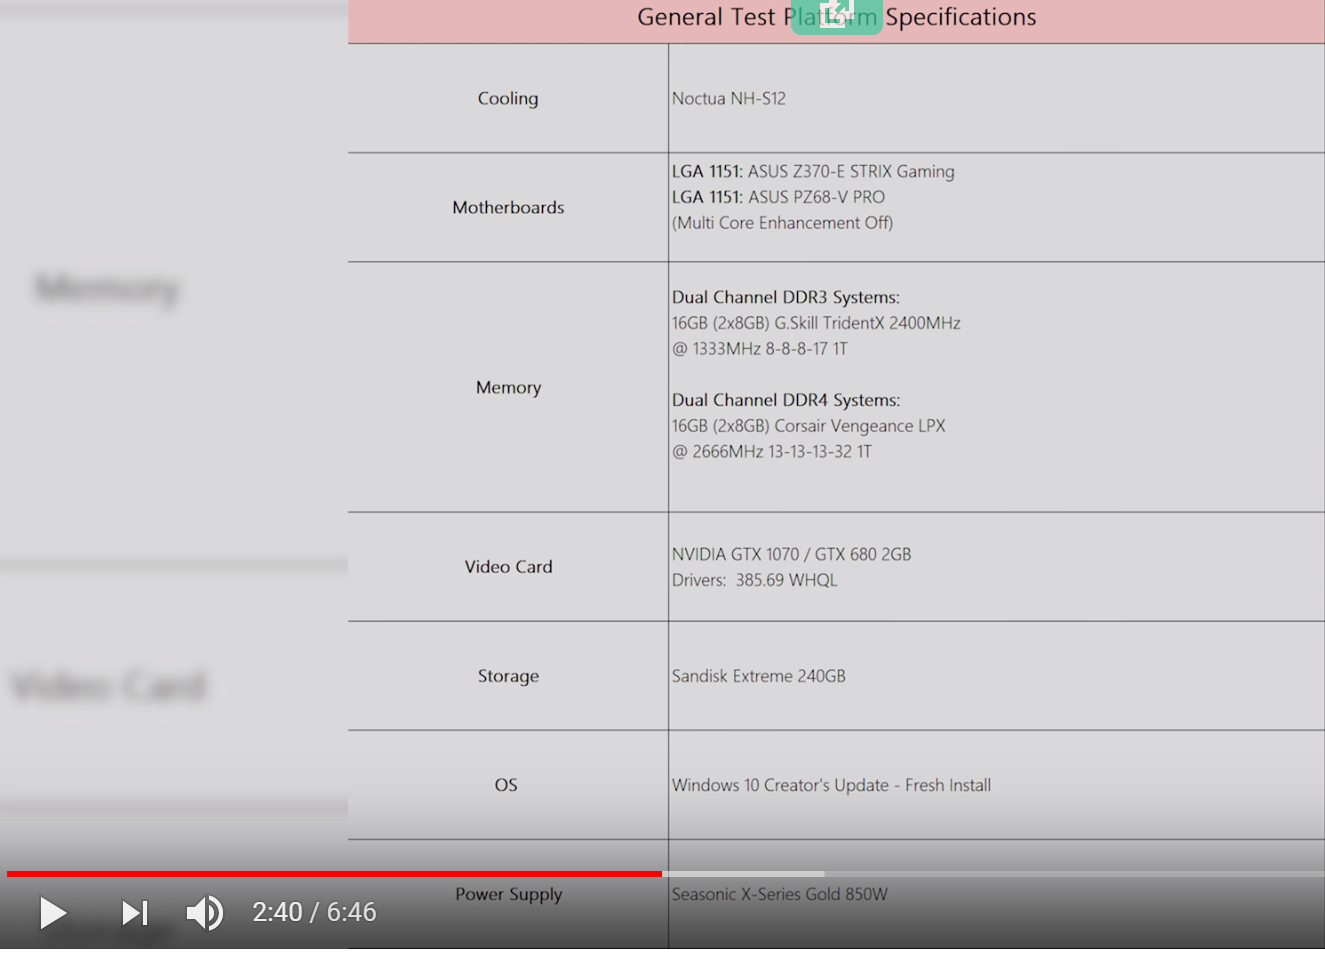1325x969 pixels.
Task: Click '(Multi Core Enhancement Off)' text
Action: click(x=782, y=223)
